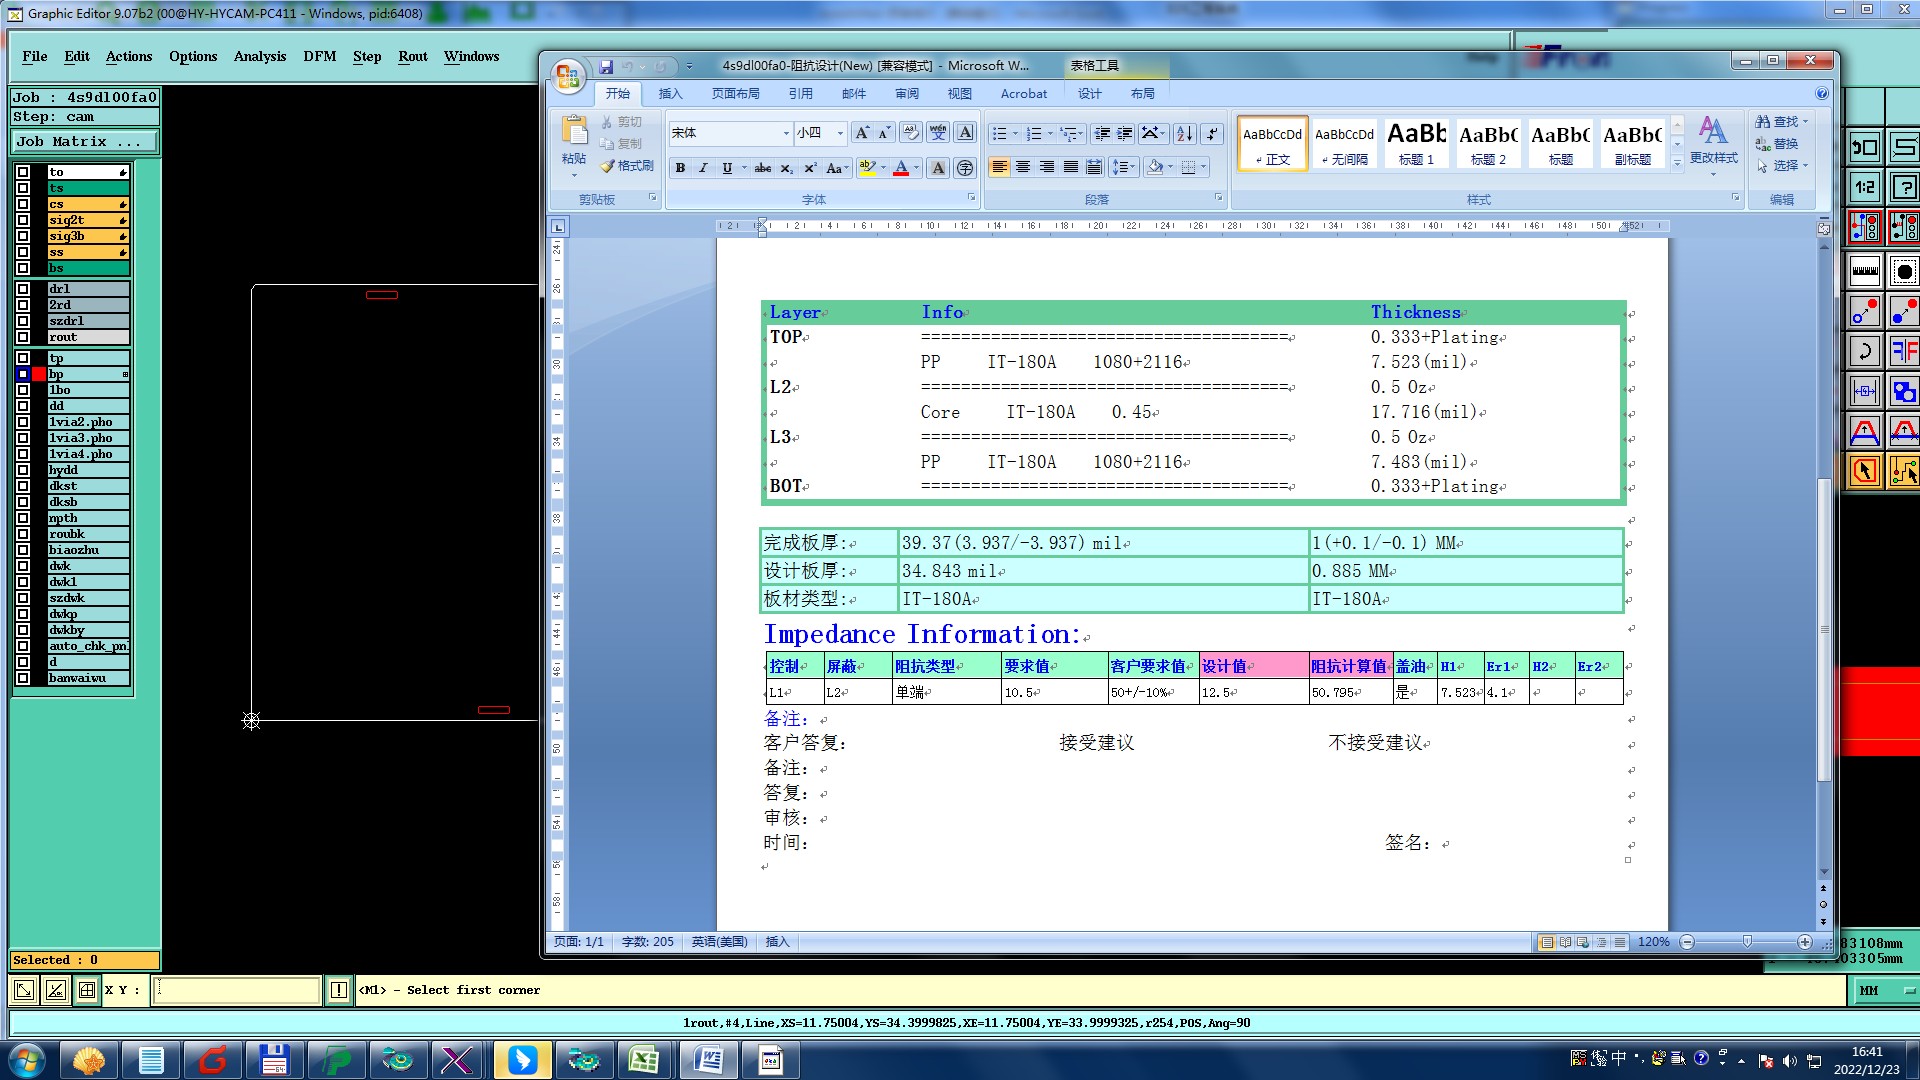
Task: Toggle visibility box for layer 'to'
Action: tap(23, 172)
